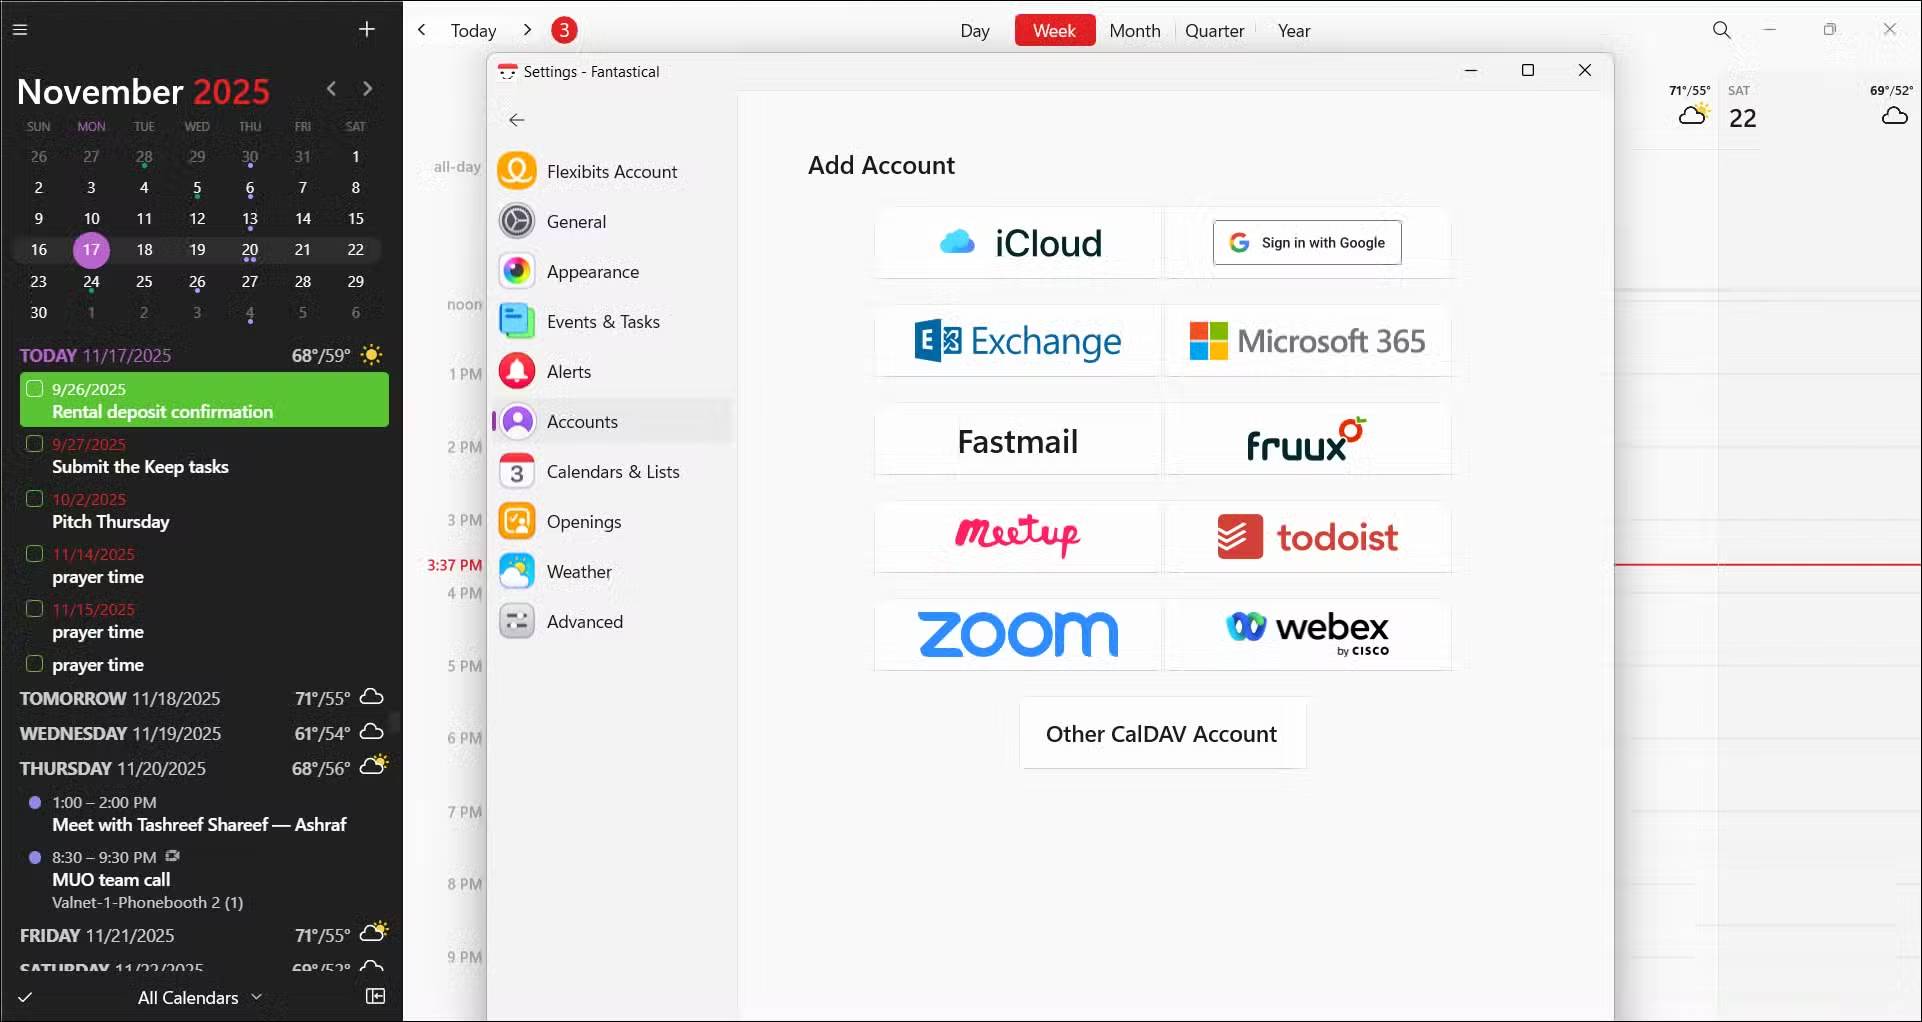Expand the All Calendars dropdown
1922x1022 pixels.
click(200, 997)
